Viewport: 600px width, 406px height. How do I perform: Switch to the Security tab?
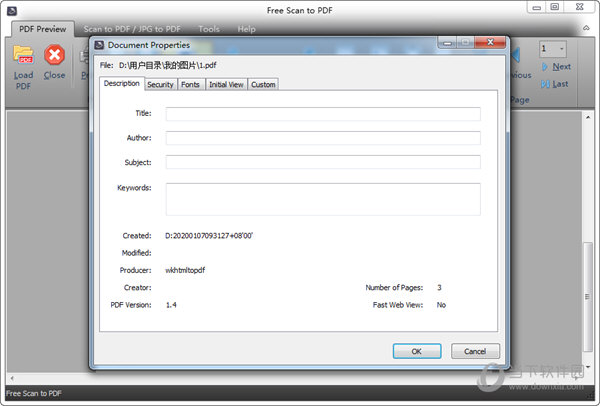click(160, 85)
